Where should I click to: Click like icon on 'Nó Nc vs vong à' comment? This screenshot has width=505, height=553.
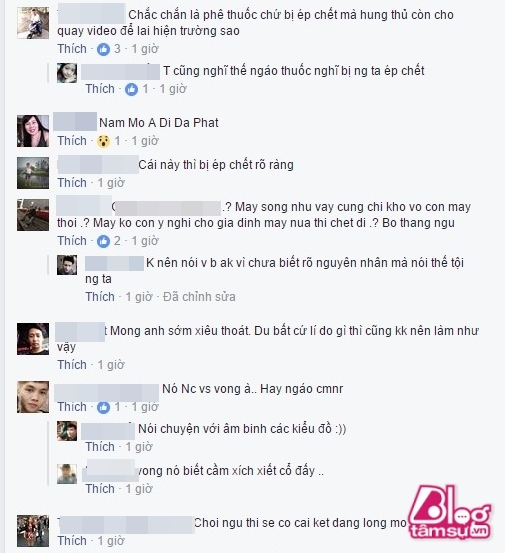point(103,407)
